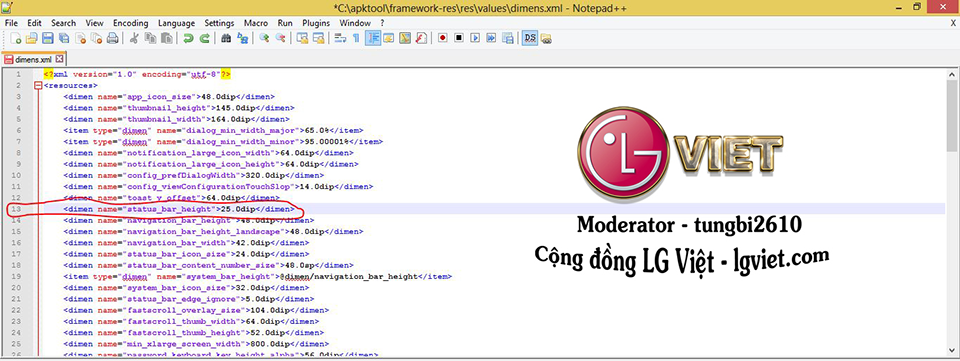This screenshot has height=361, width=960.
Task: Open the Encoding menu
Action: point(131,23)
